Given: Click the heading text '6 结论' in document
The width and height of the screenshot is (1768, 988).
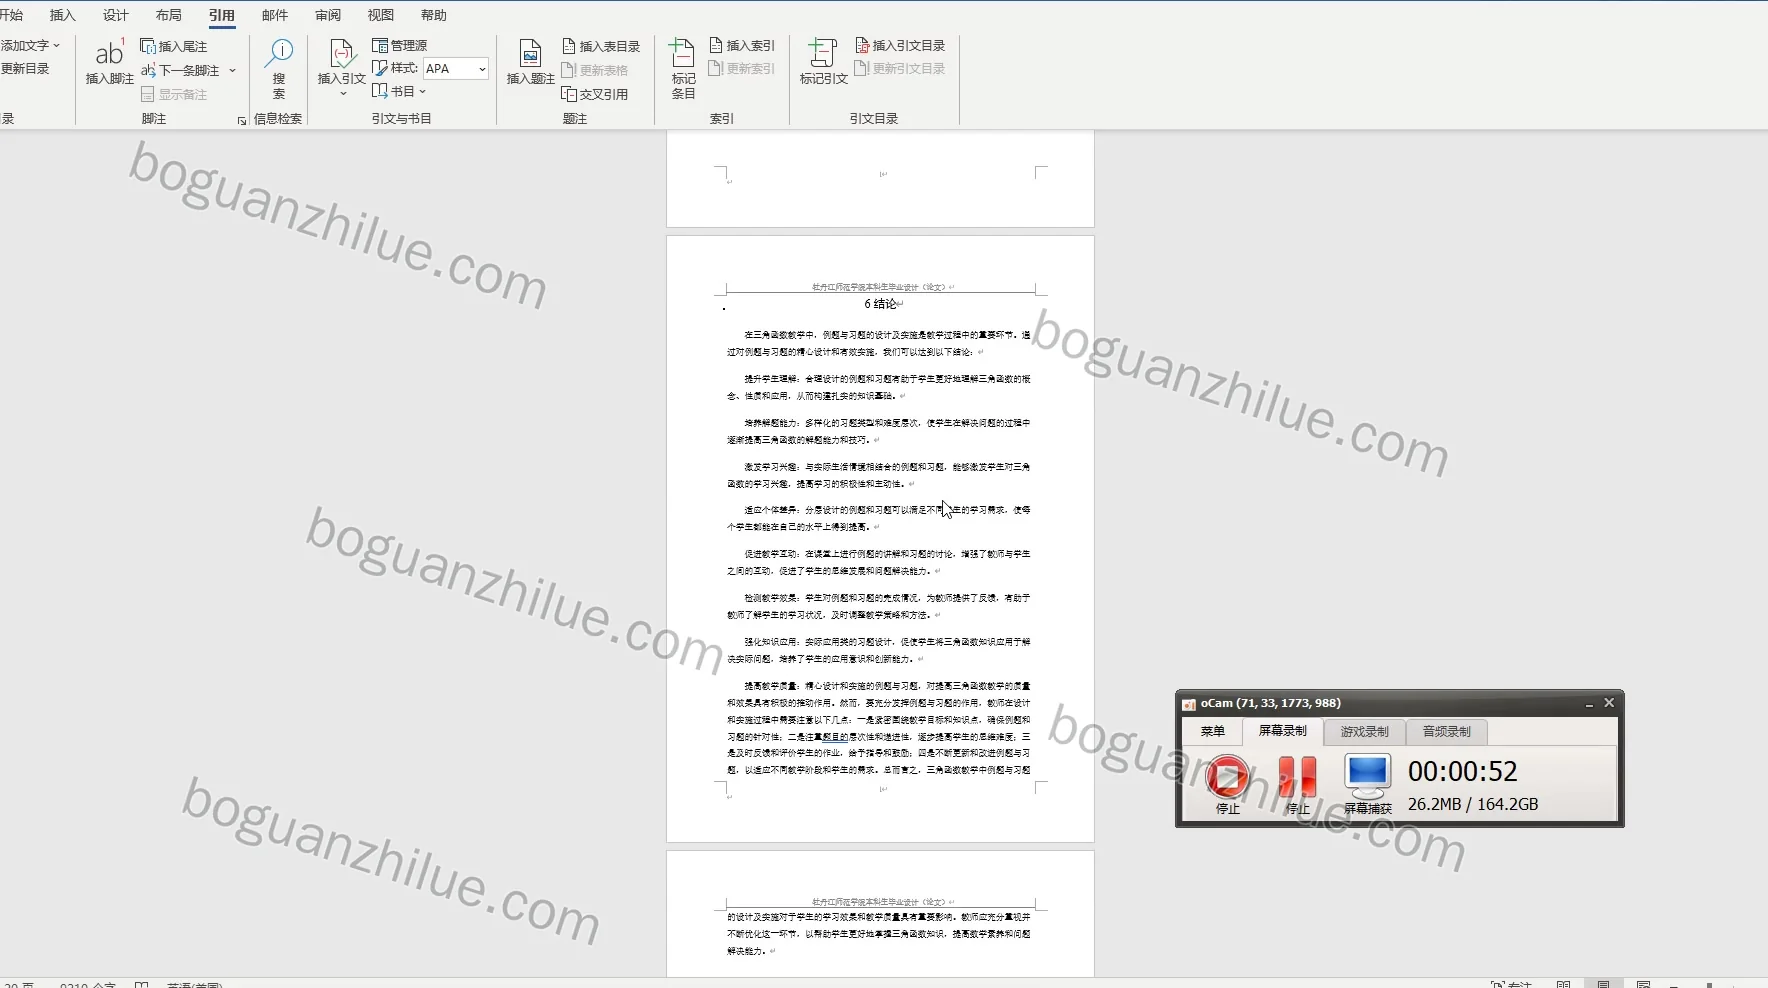Looking at the screenshot, I should [x=881, y=304].
